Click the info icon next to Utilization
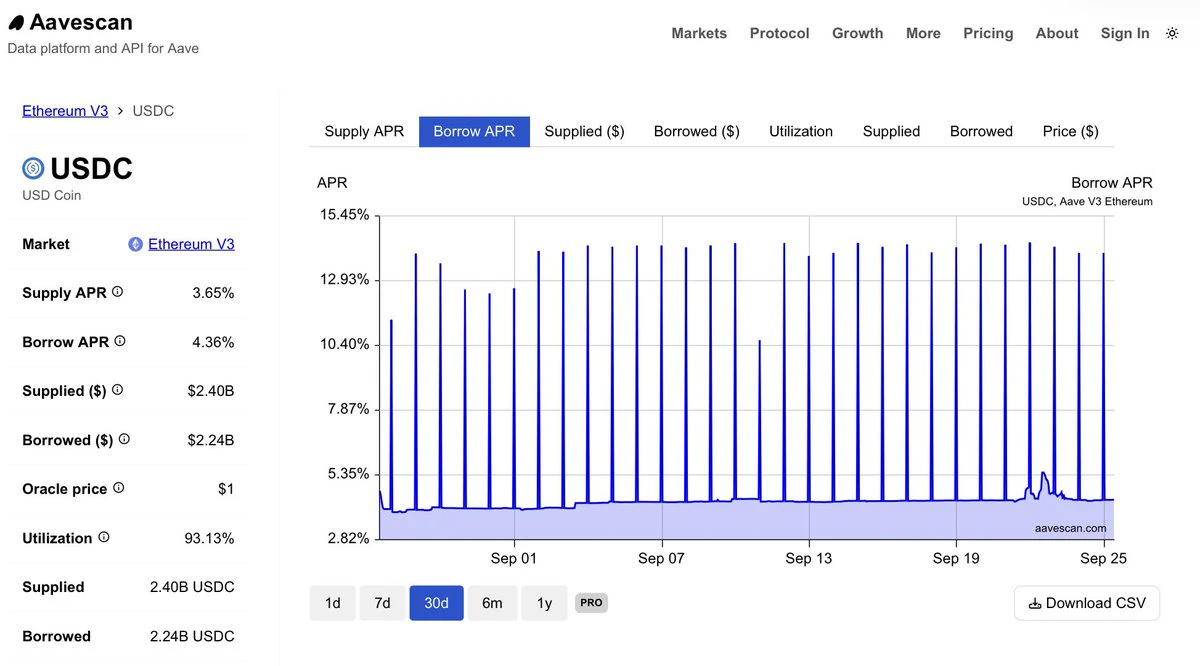 pyautogui.click(x=103, y=537)
